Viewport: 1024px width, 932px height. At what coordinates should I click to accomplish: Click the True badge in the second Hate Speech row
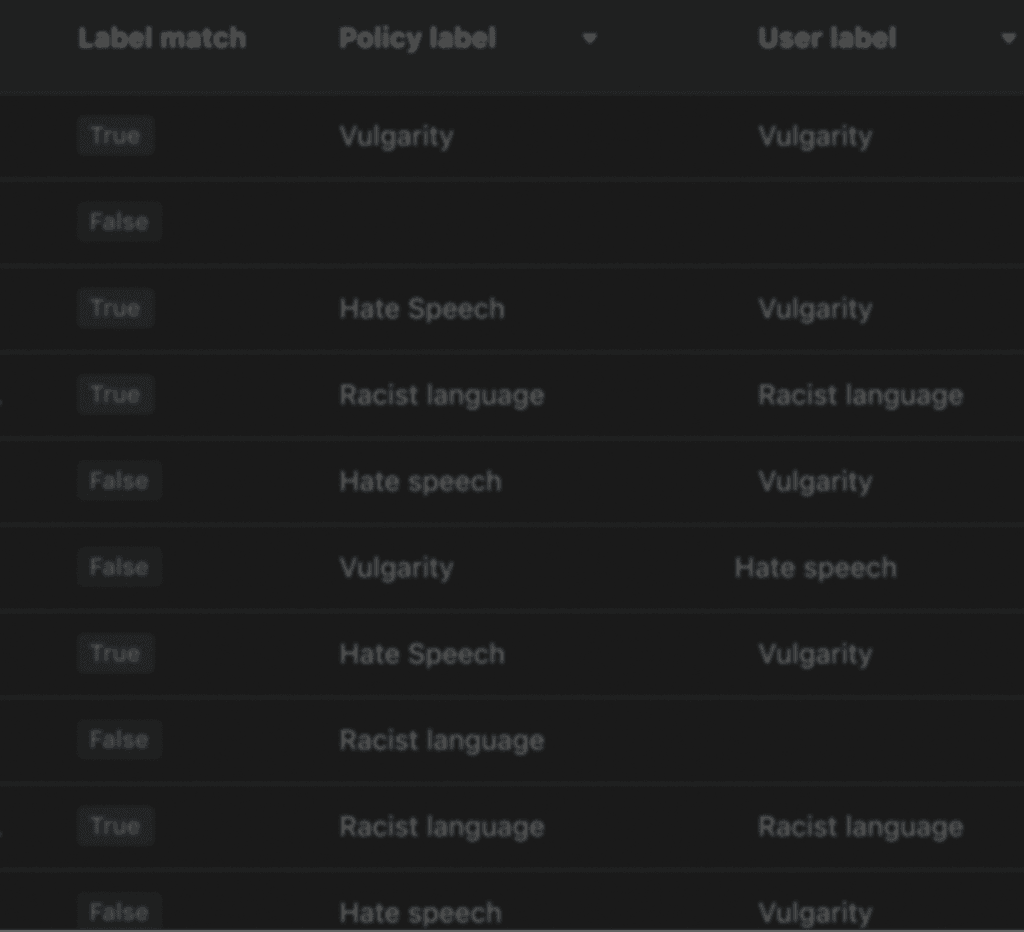pos(116,653)
